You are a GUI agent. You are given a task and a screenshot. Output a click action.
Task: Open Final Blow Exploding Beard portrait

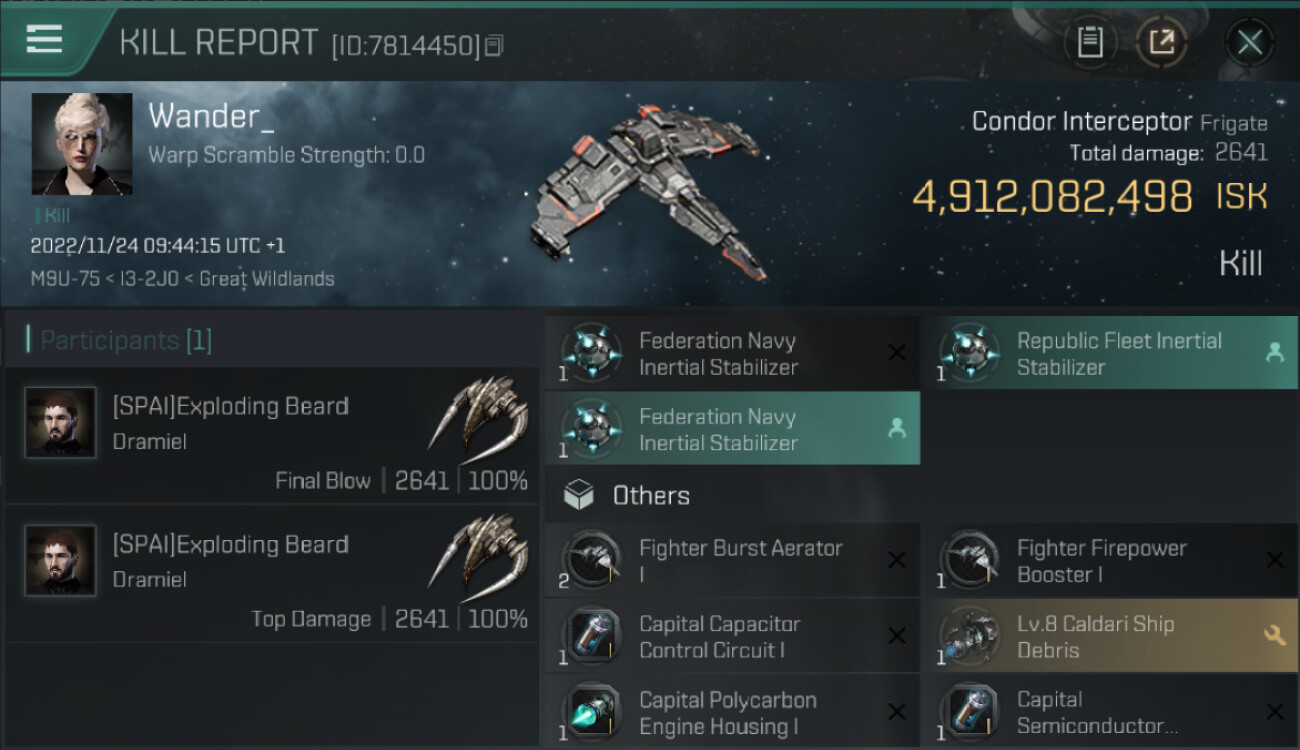[x=61, y=423]
